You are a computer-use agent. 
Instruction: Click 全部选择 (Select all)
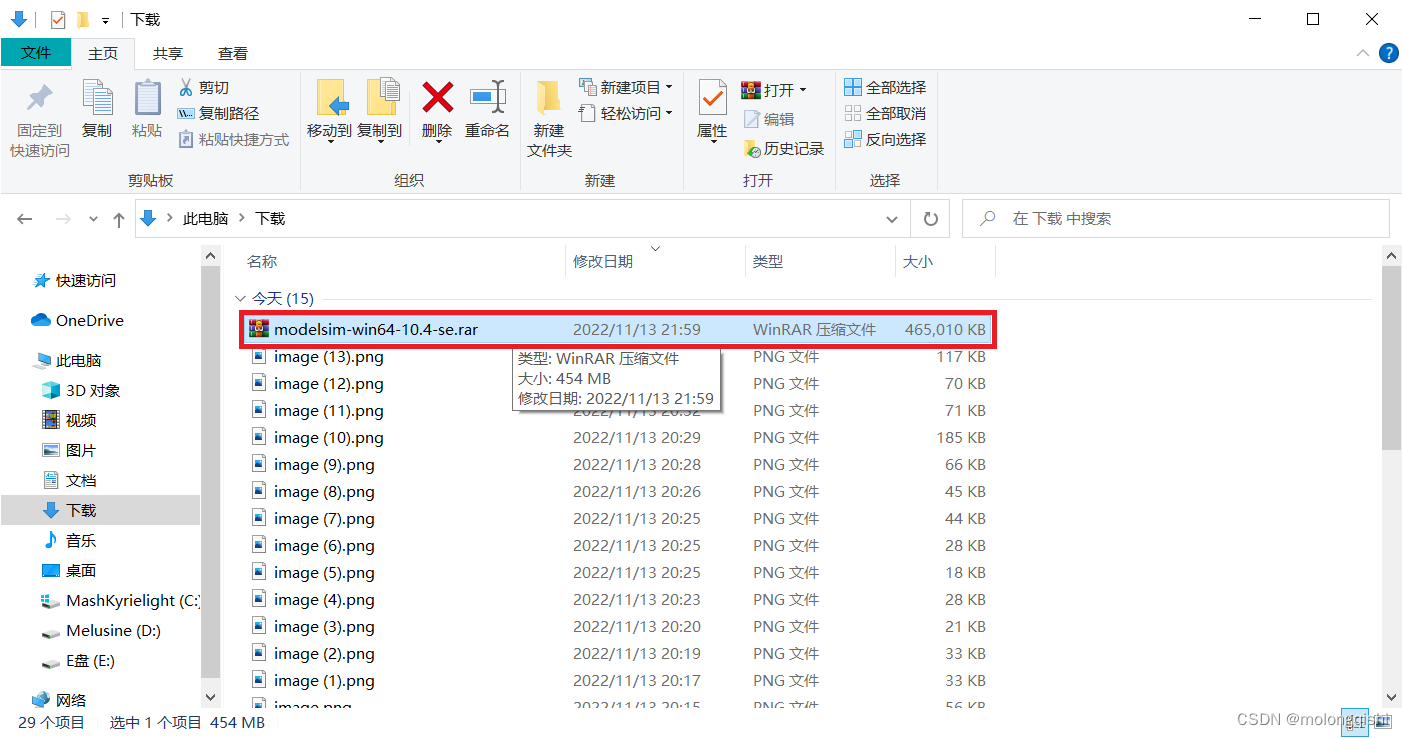885,87
